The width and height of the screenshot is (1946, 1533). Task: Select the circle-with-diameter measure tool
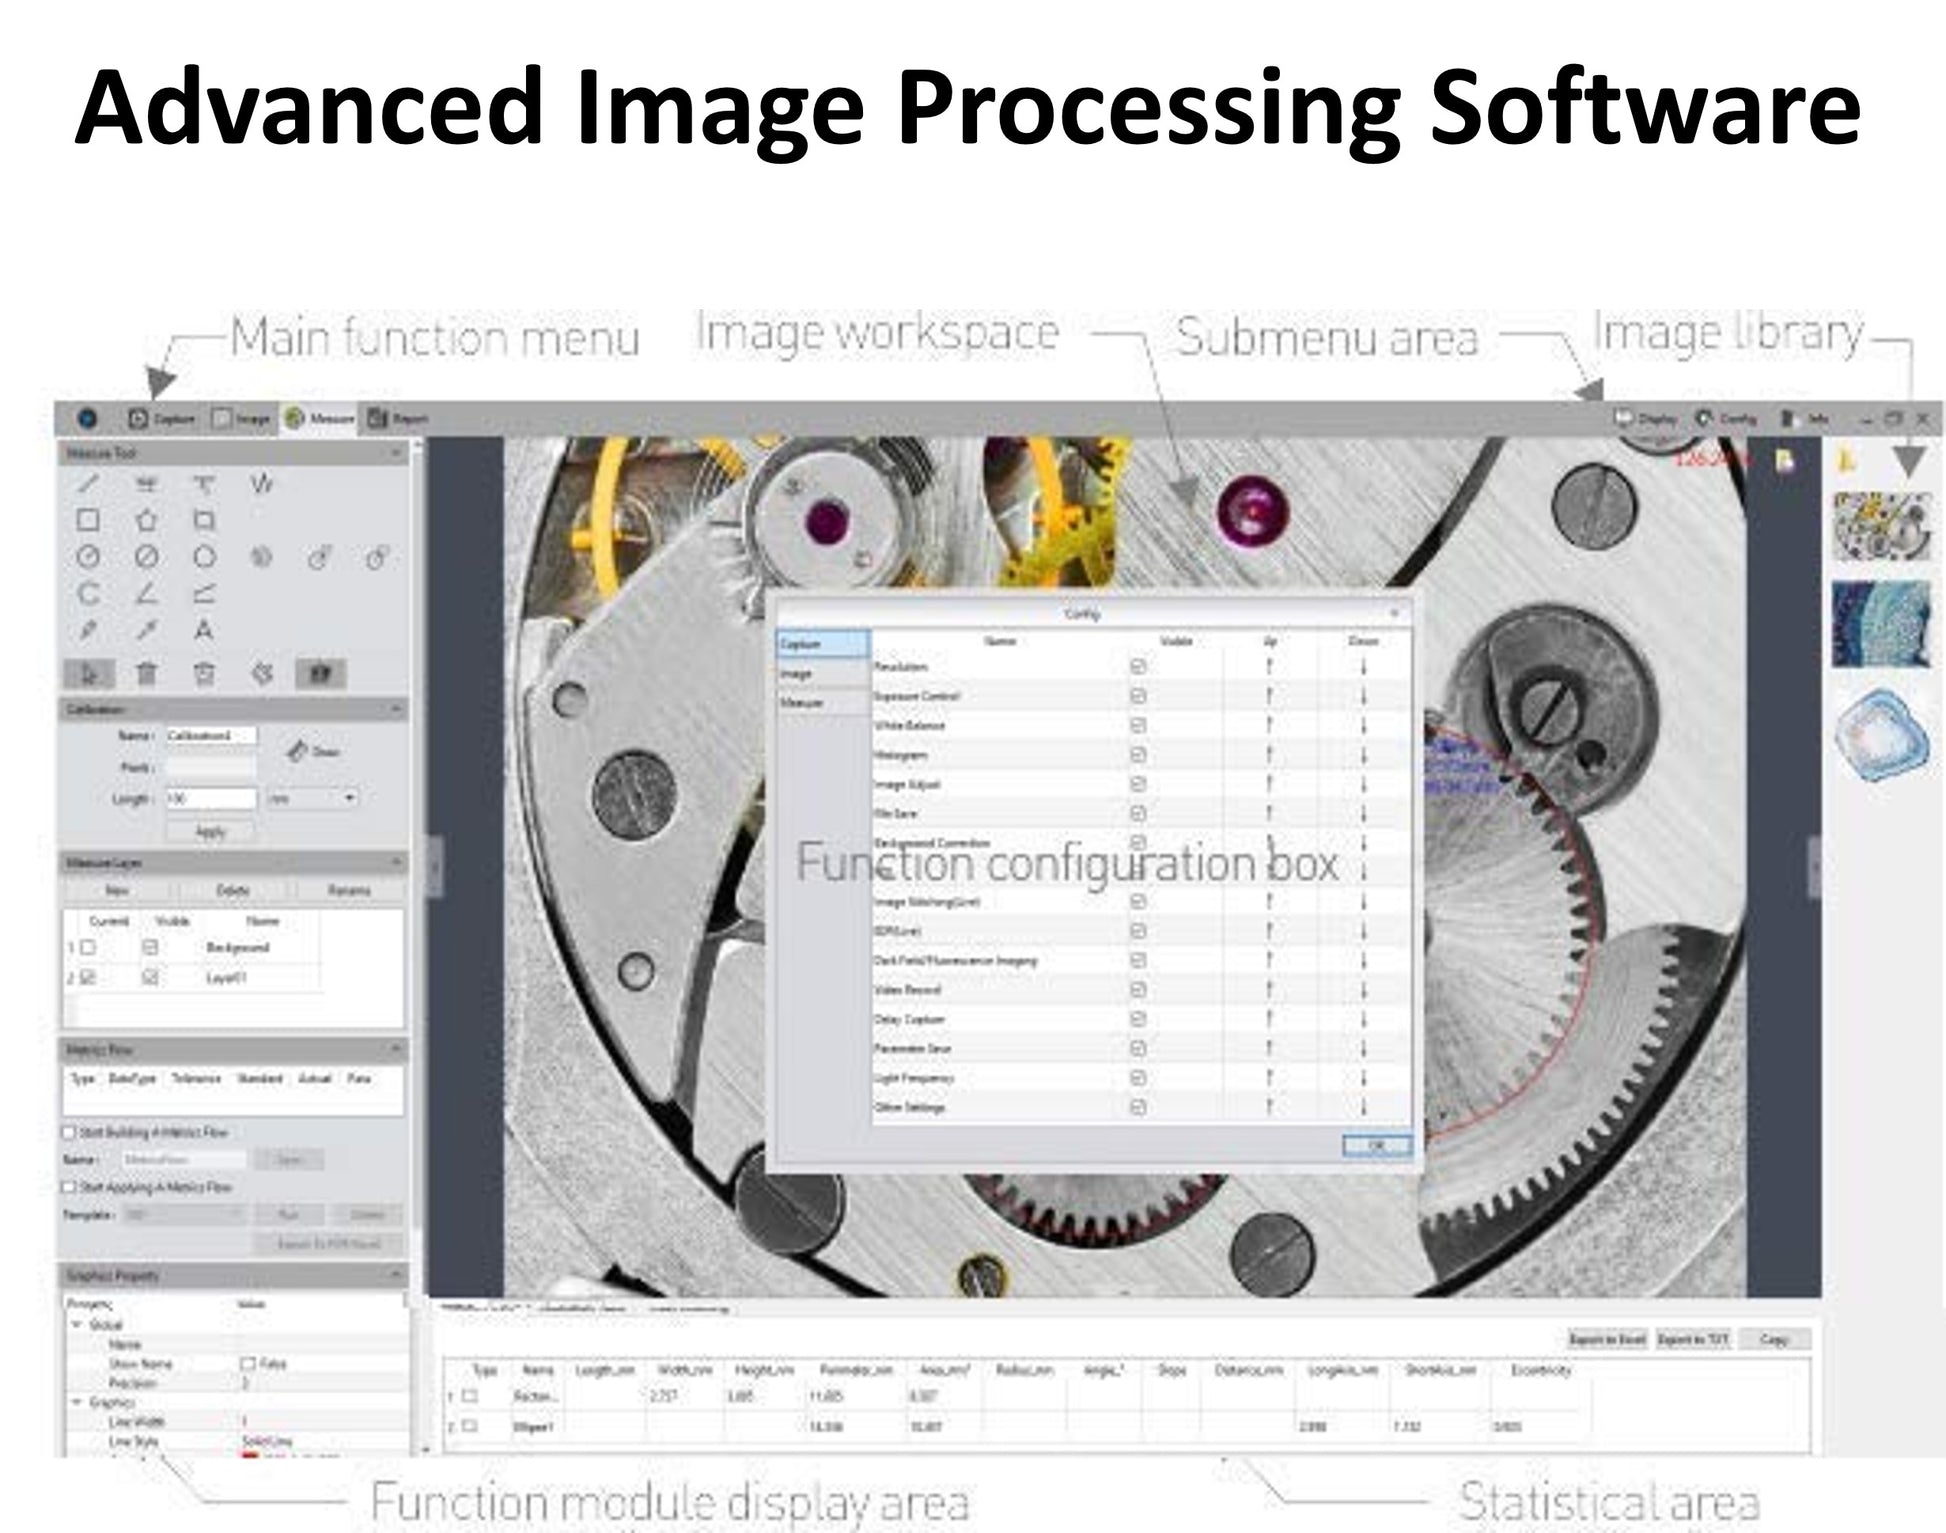[146, 557]
